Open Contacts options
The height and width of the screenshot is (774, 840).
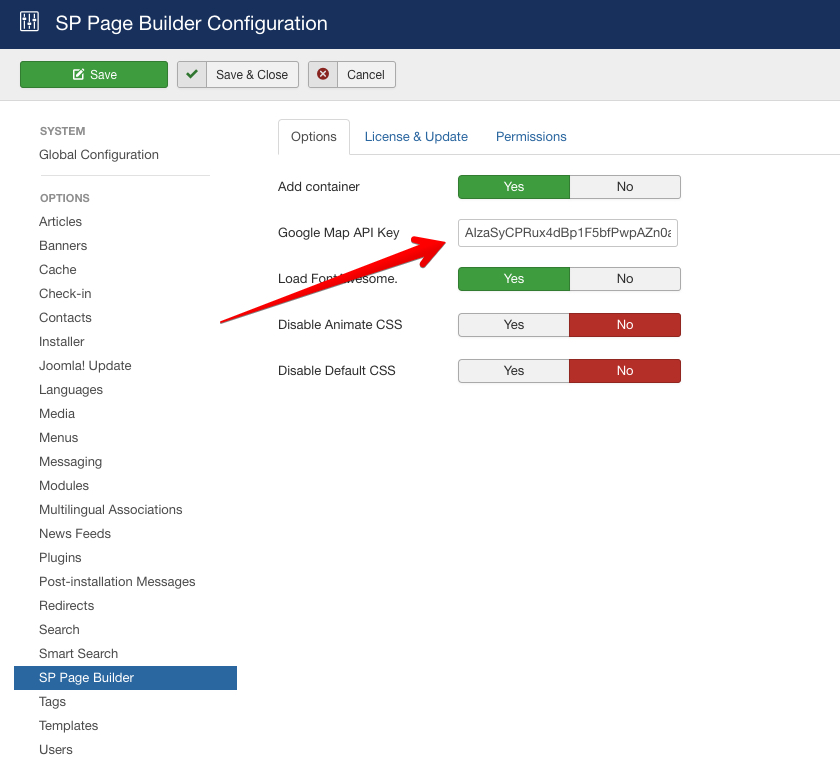pyautogui.click(x=65, y=318)
